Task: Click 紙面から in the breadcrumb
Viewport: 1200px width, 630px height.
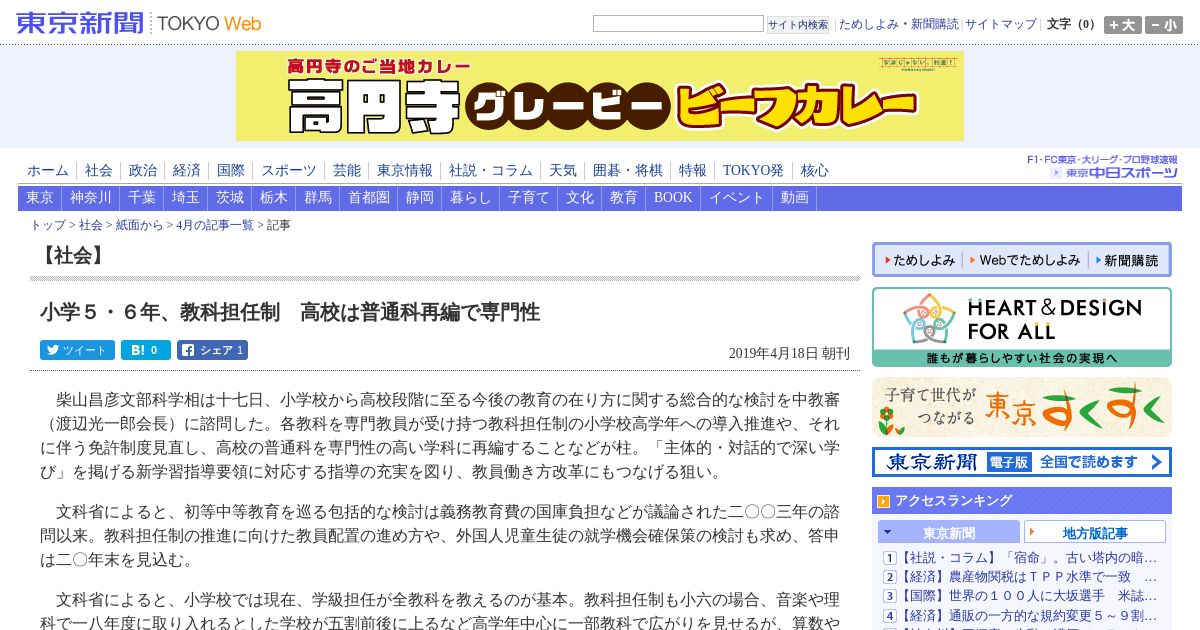Action: (139, 225)
